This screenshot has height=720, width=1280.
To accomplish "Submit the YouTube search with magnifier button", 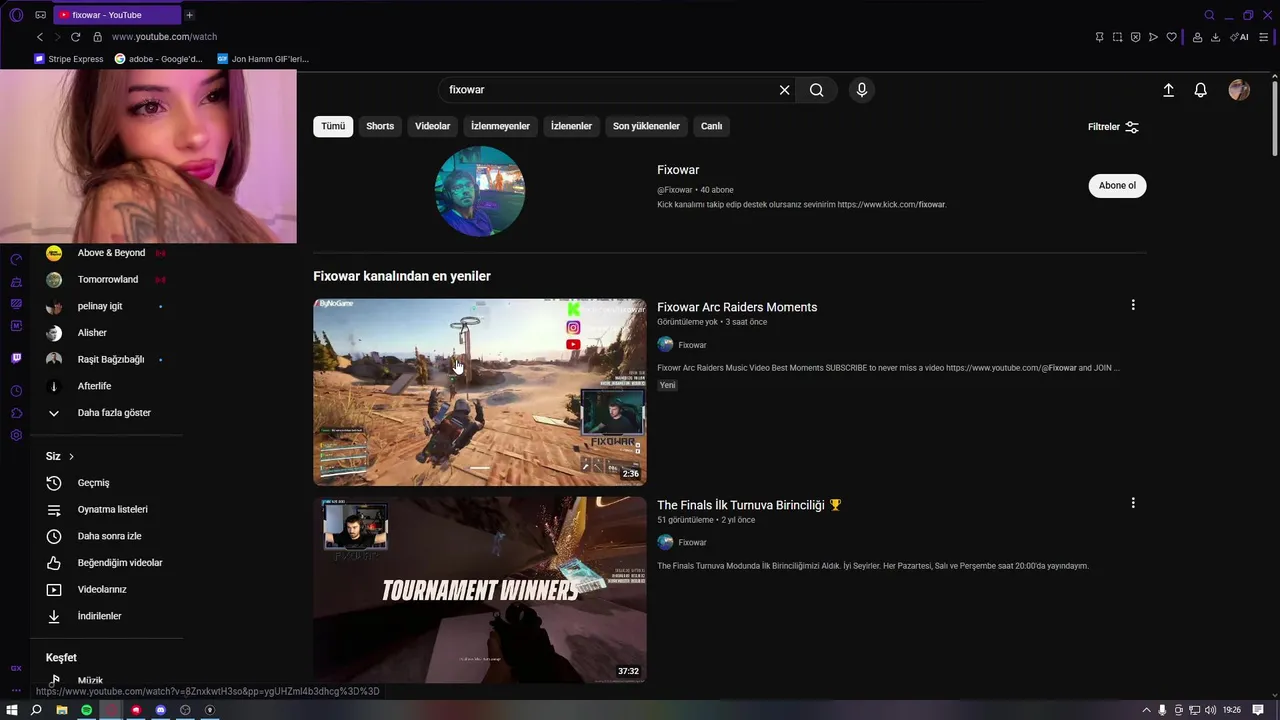I will pyautogui.click(x=817, y=90).
